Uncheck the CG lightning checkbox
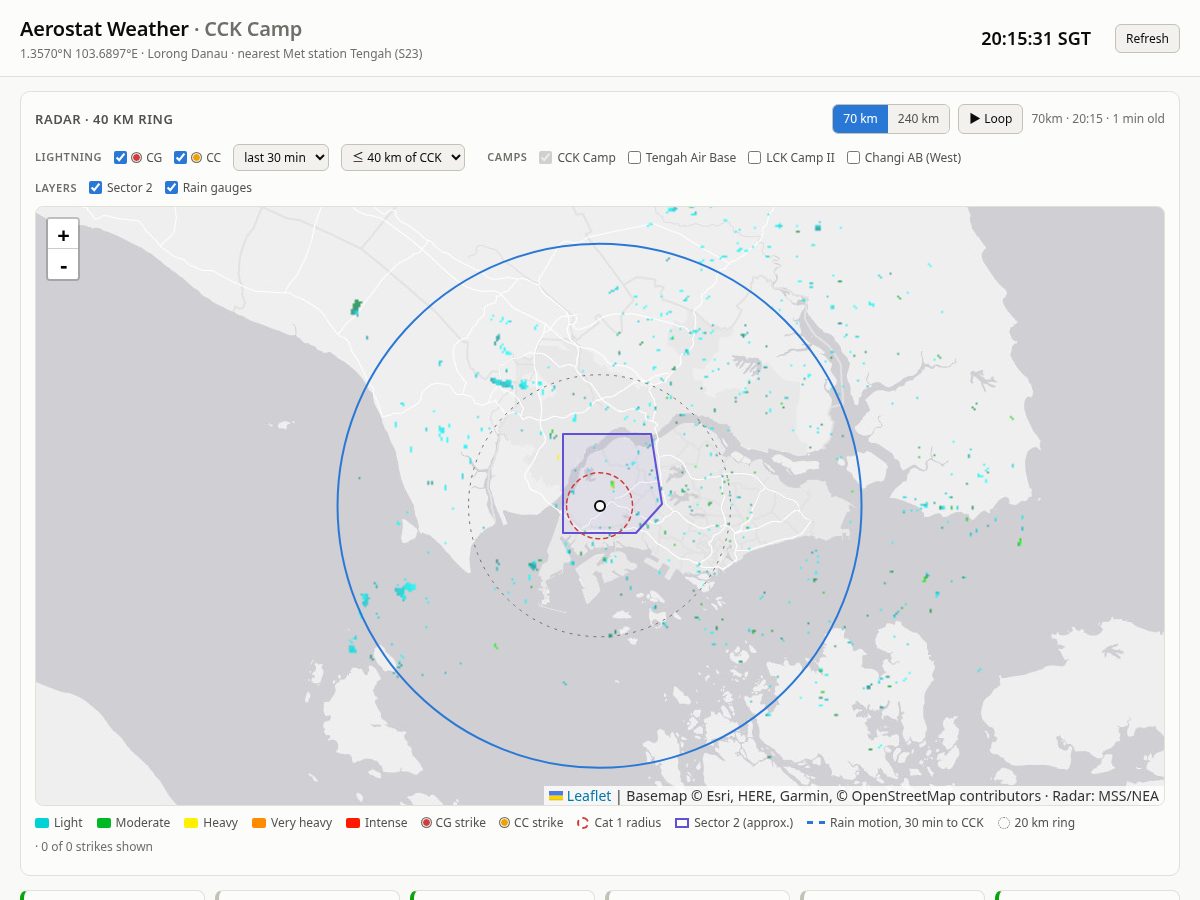Screen dimensions: 1200x900 [x=121, y=157]
